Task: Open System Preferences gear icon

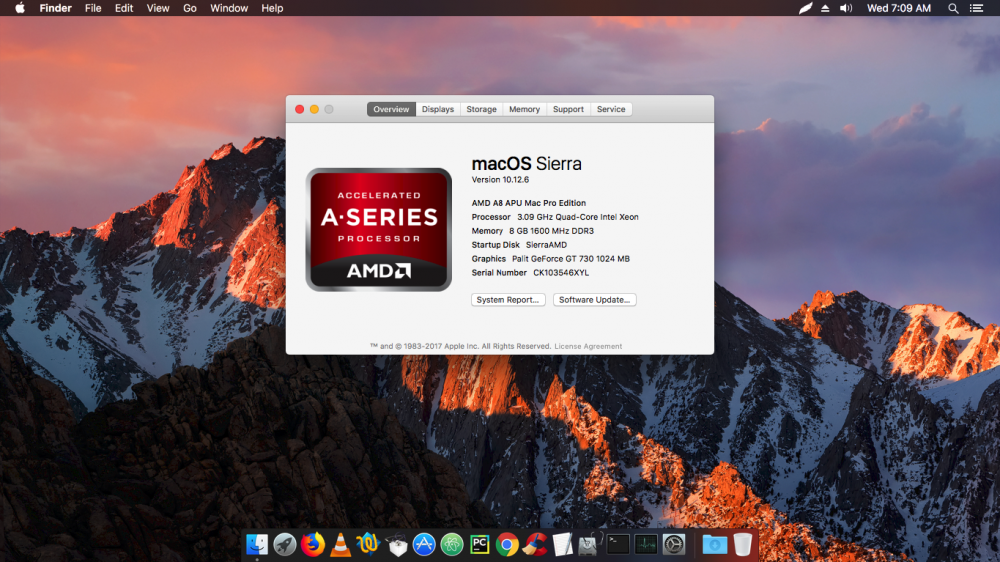Action: [x=673, y=544]
